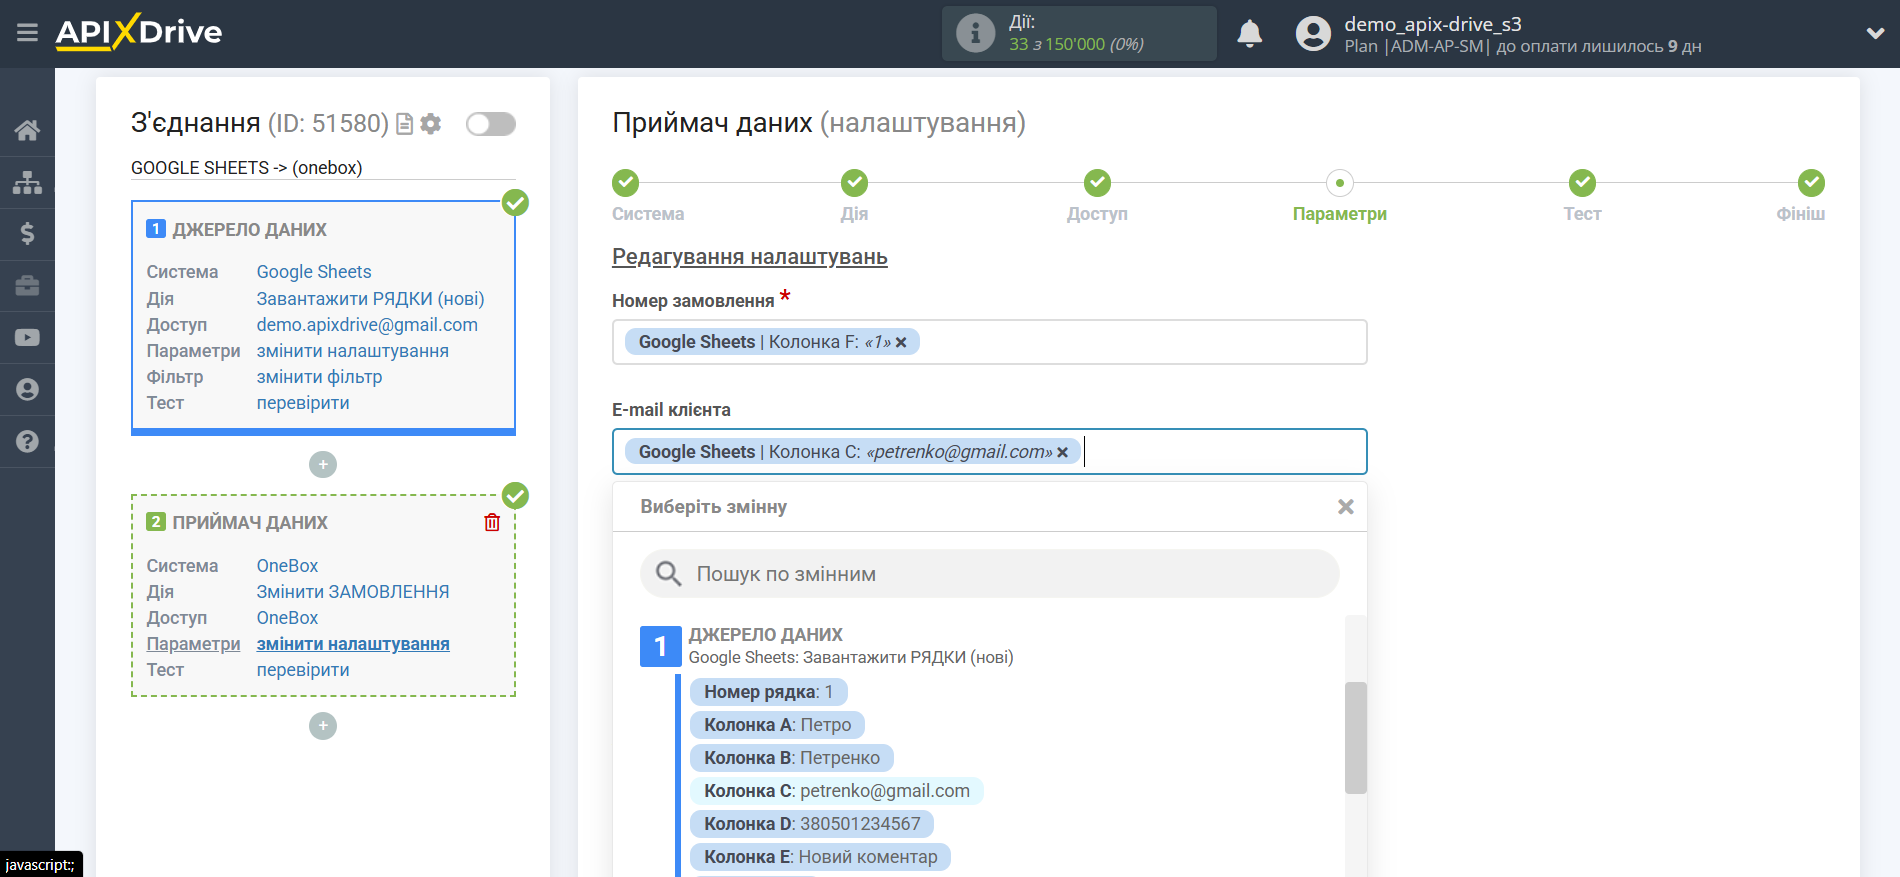The width and height of the screenshot is (1900, 877).
Task: Open the user profile sidebar icon
Action: point(27,390)
